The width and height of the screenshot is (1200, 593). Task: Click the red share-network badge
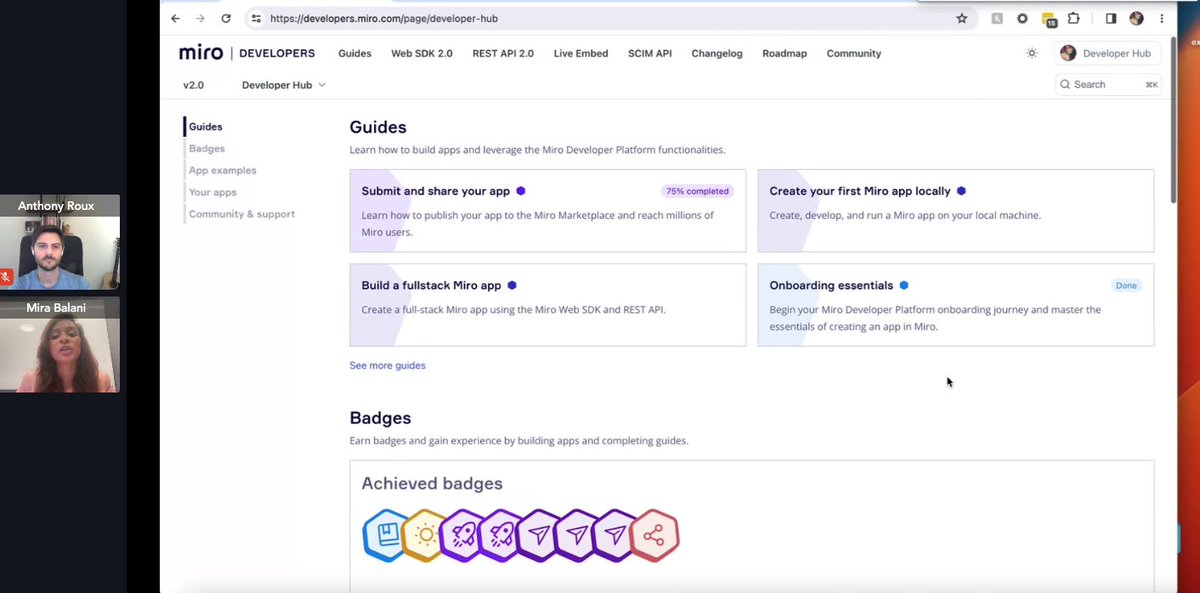(x=654, y=535)
